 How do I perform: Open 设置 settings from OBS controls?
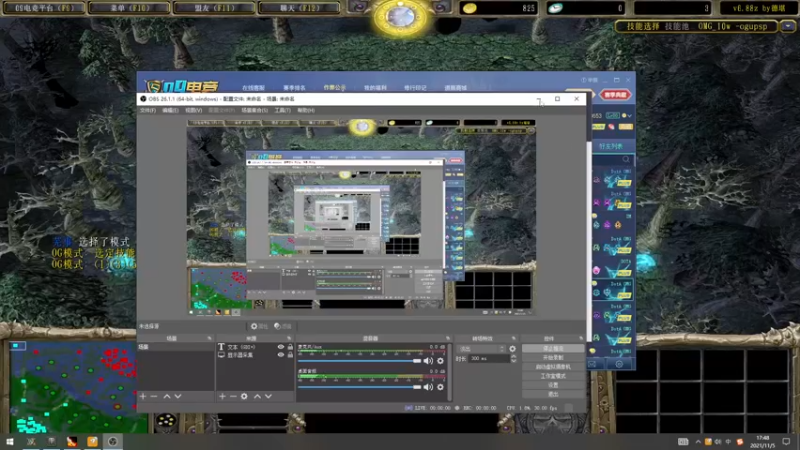[553, 385]
